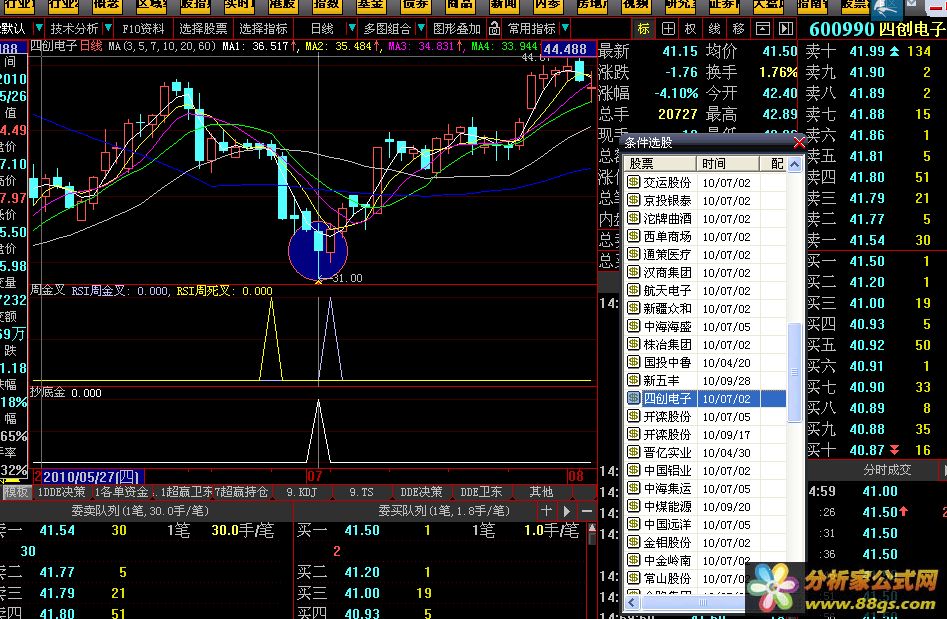
Task: Click the 选择股票 toolbar button
Action: click(204, 28)
